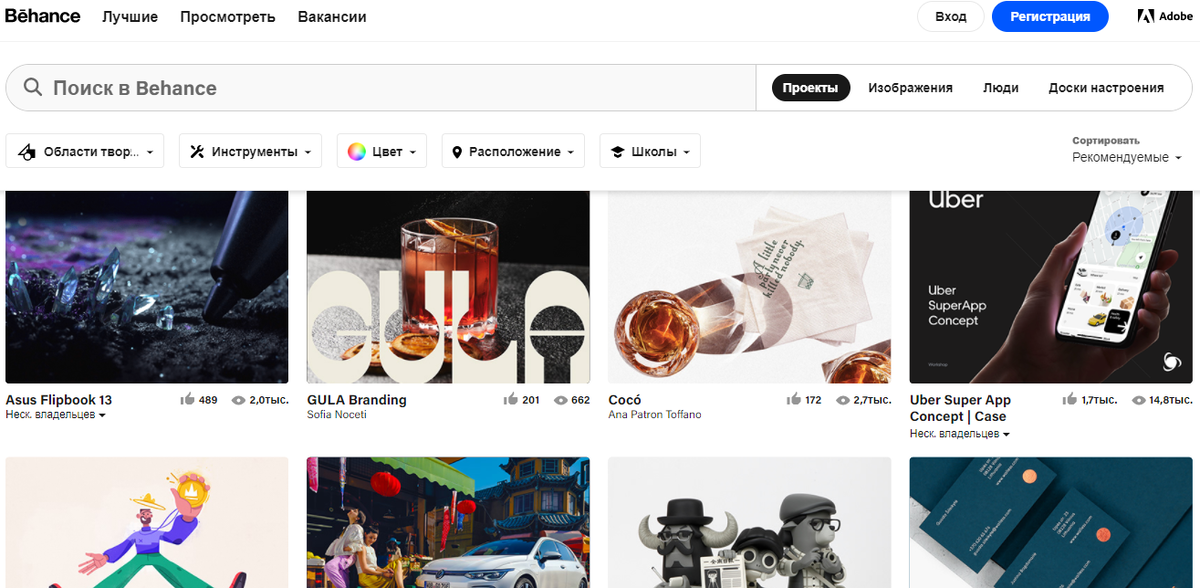Click the 489 likes count
Viewport: 1200px width, 588px height.
(208, 400)
